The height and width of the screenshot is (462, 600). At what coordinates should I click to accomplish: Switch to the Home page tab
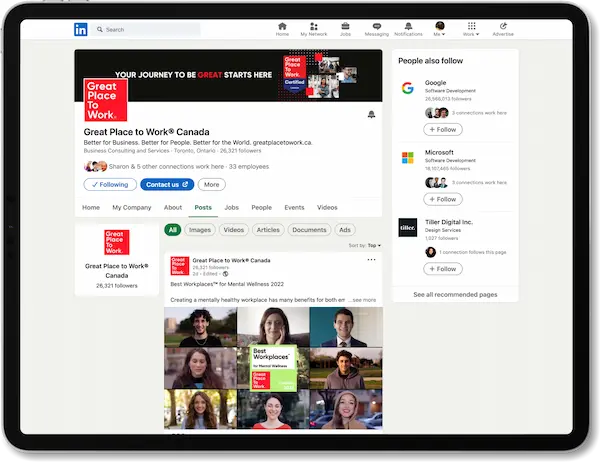click(x=91, y=207)
